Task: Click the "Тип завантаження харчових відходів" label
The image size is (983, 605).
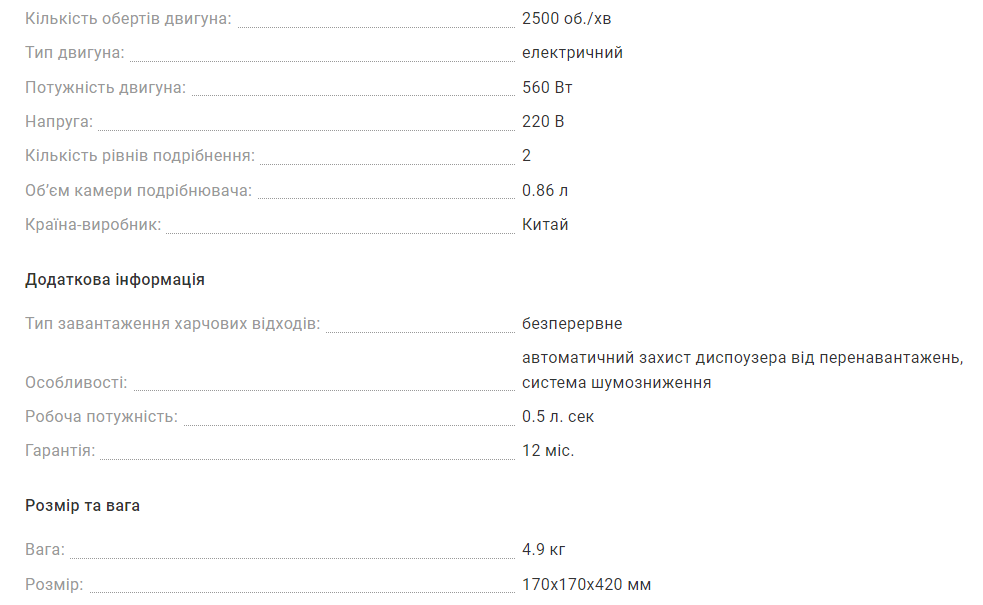Action: pyautogui.click(x=172, y=324)
